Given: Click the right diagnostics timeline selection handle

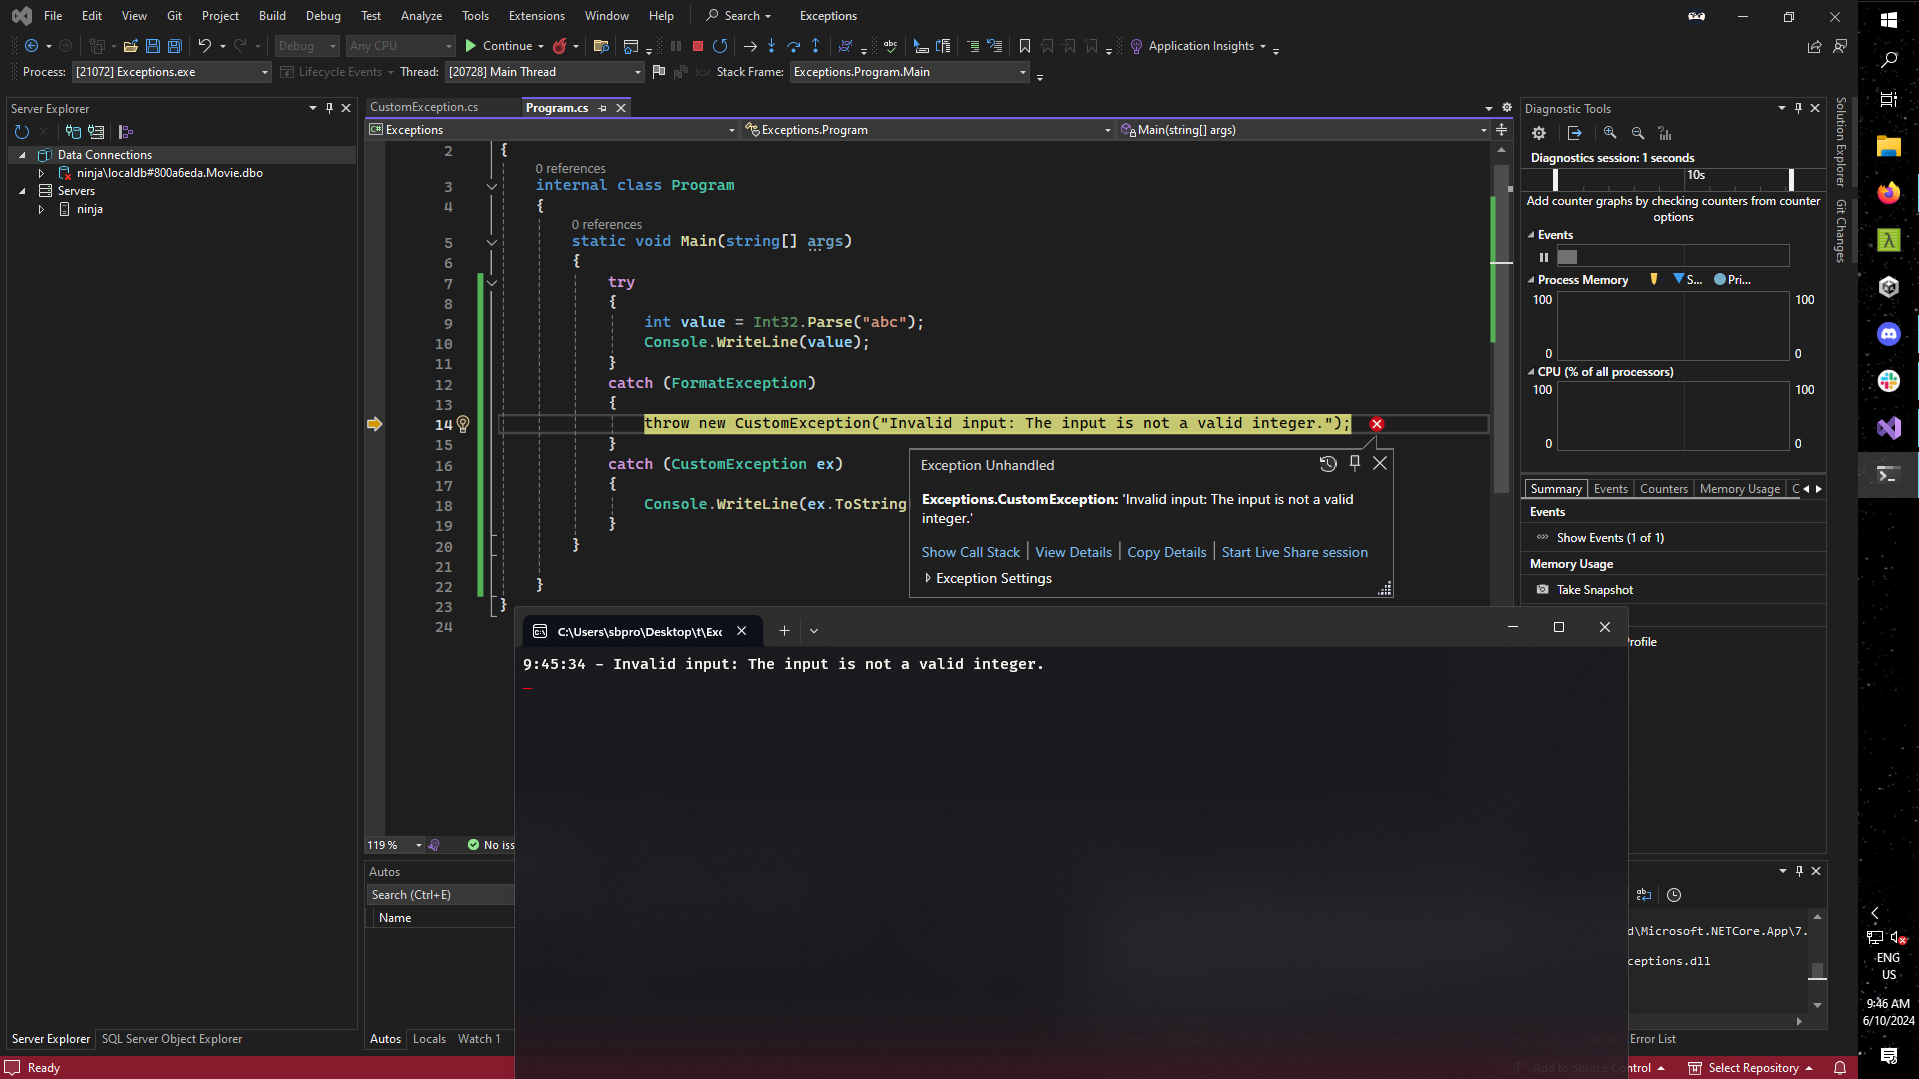Looking at the screenshot, I should pos(1791,179).
